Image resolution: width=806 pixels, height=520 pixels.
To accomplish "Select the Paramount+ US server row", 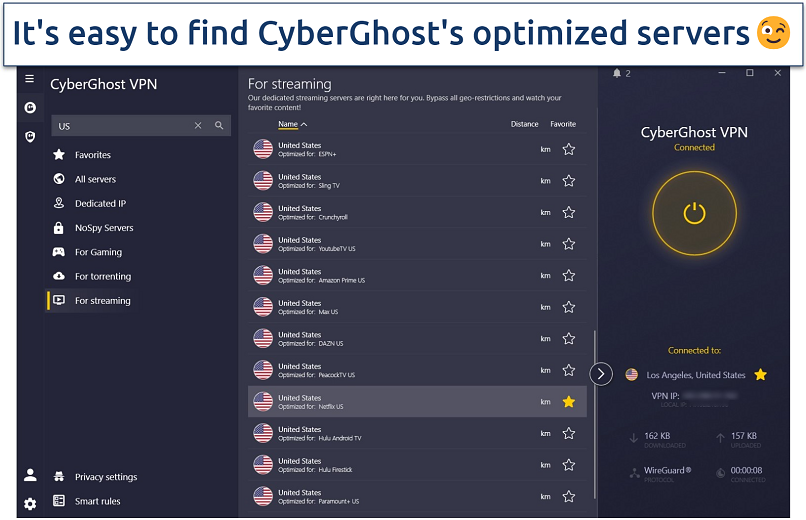I will 417,496.
